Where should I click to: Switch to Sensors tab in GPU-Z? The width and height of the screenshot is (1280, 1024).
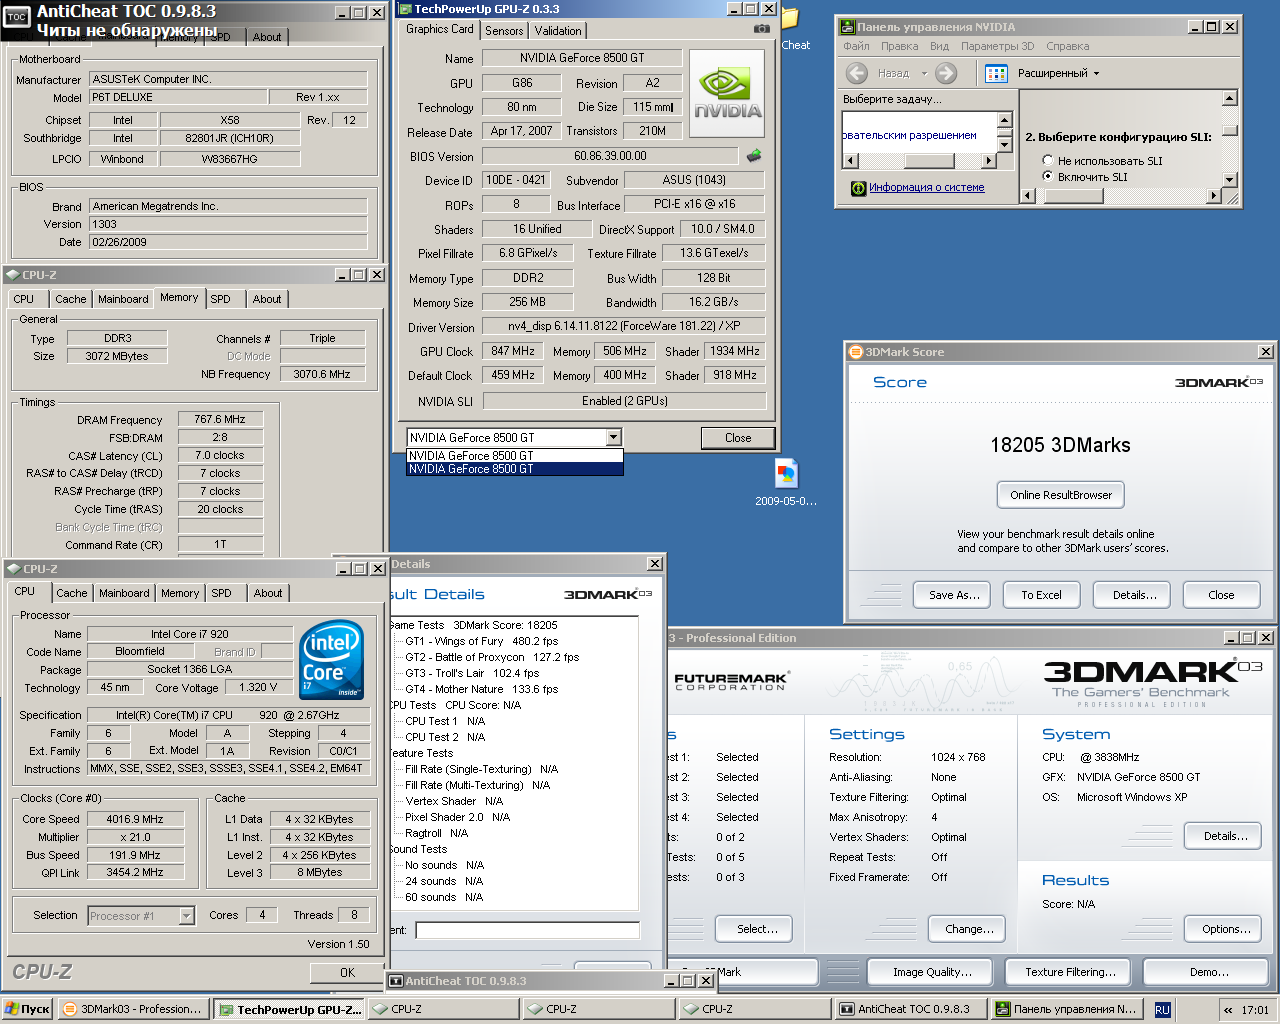point(504,30)
